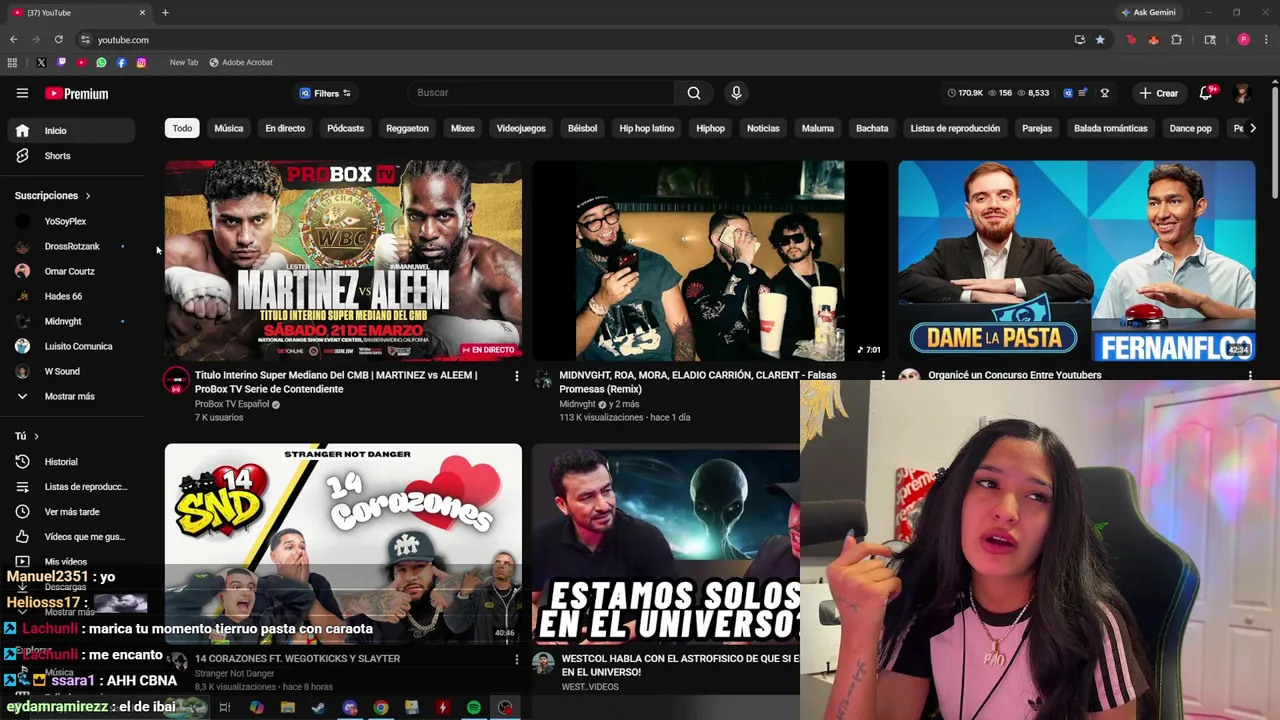Image resolution: width=1280 pixels, height=720 pixels.
Task: Click the search magnifier button
Action: tap(694, 93)
